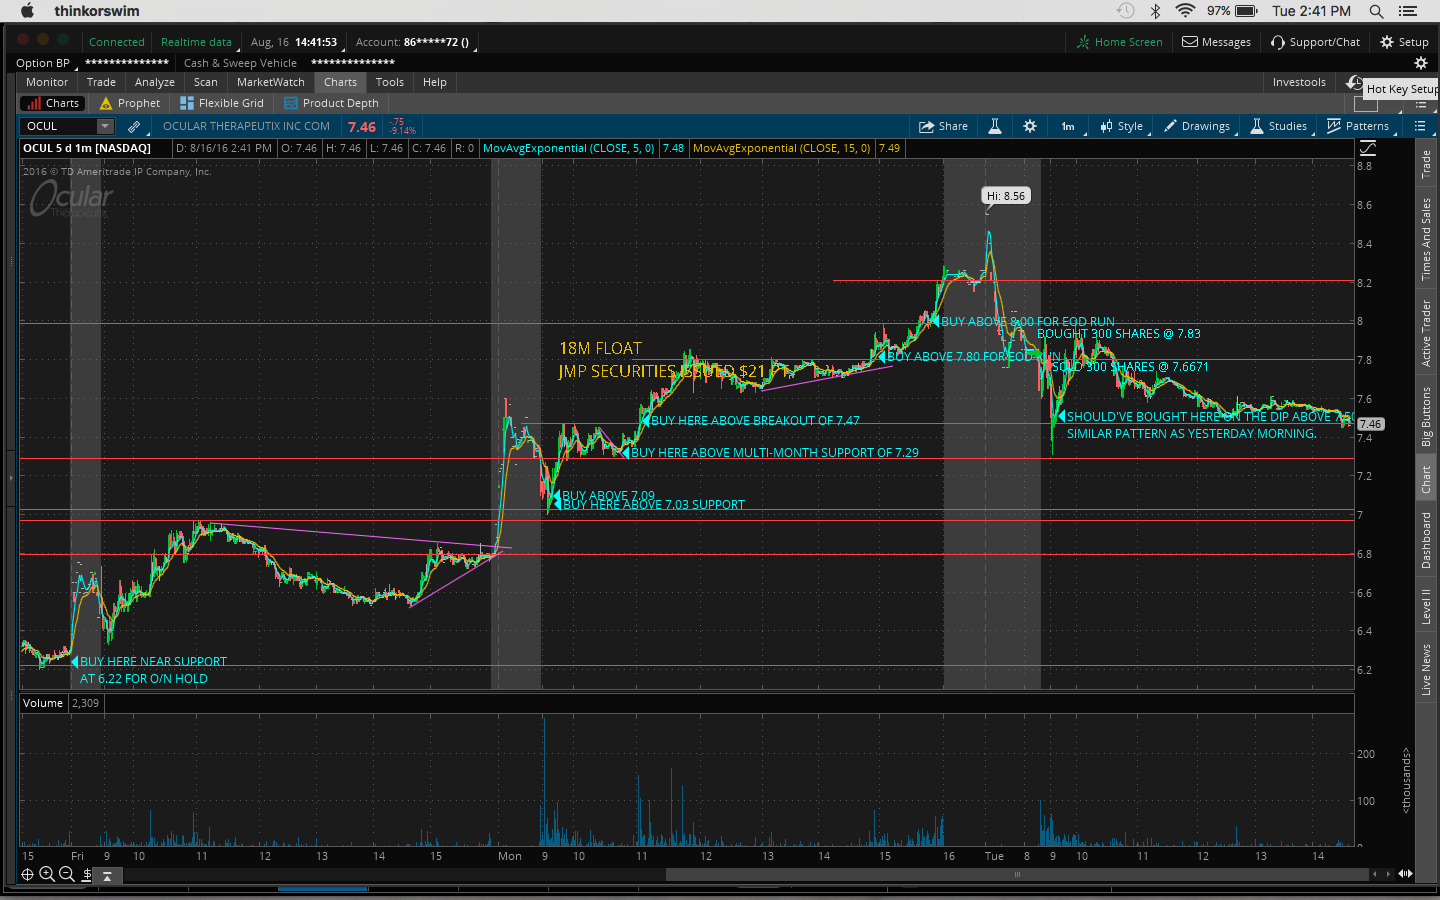The image size is (1440, 900).
Task: Zoom in on the chart
Action: click(47, 874)
